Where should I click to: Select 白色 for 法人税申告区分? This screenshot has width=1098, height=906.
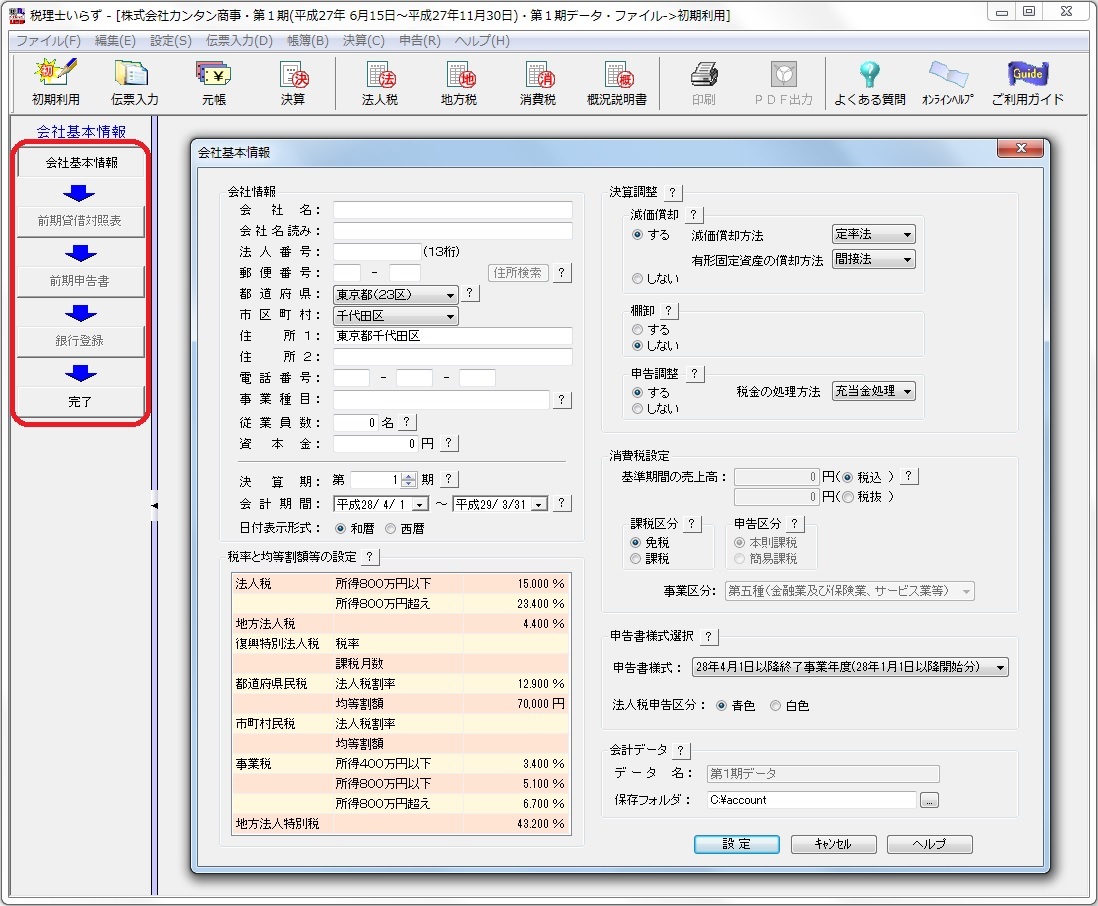point(776,706)
